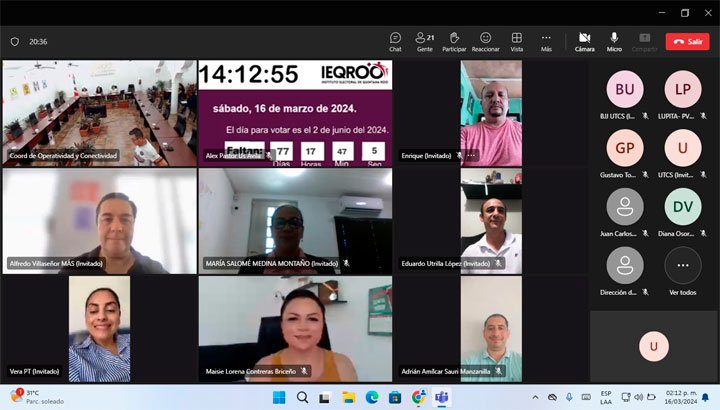Open the notifications bell icon

tap(705, 397)
